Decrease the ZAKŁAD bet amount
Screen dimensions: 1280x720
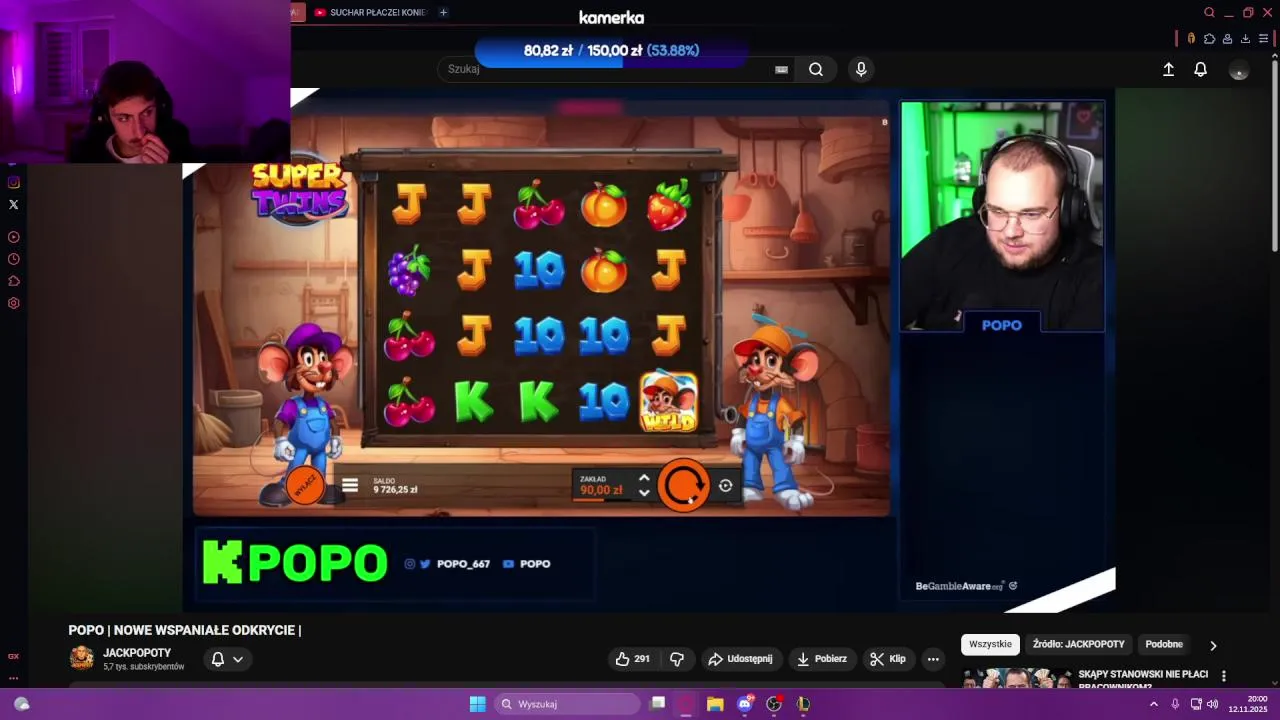(x=644, y=493)
